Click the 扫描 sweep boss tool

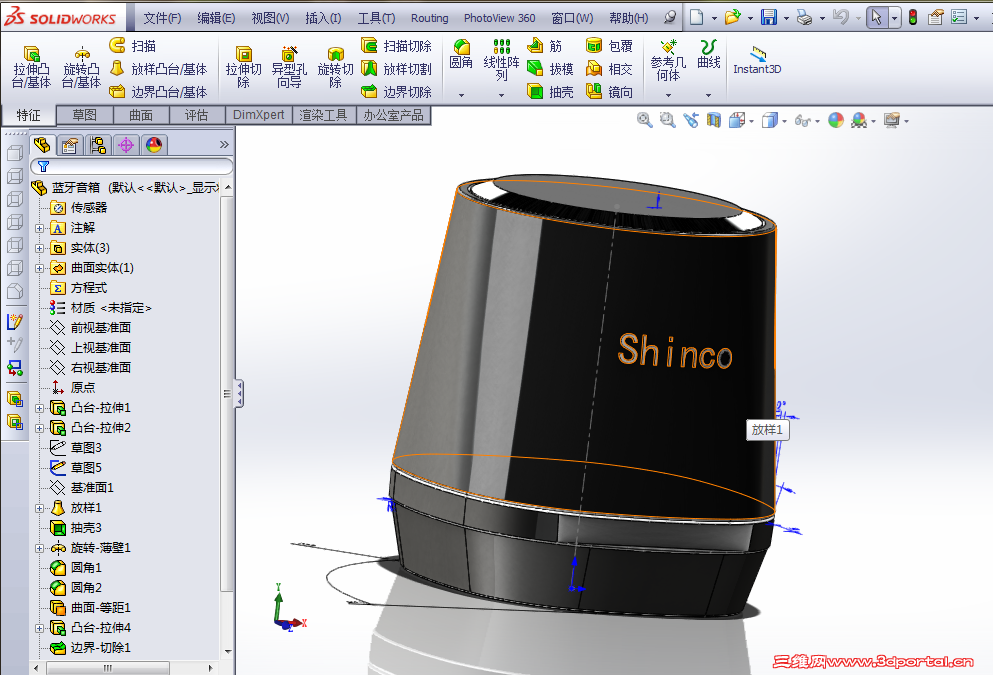(x=132, y=46)
